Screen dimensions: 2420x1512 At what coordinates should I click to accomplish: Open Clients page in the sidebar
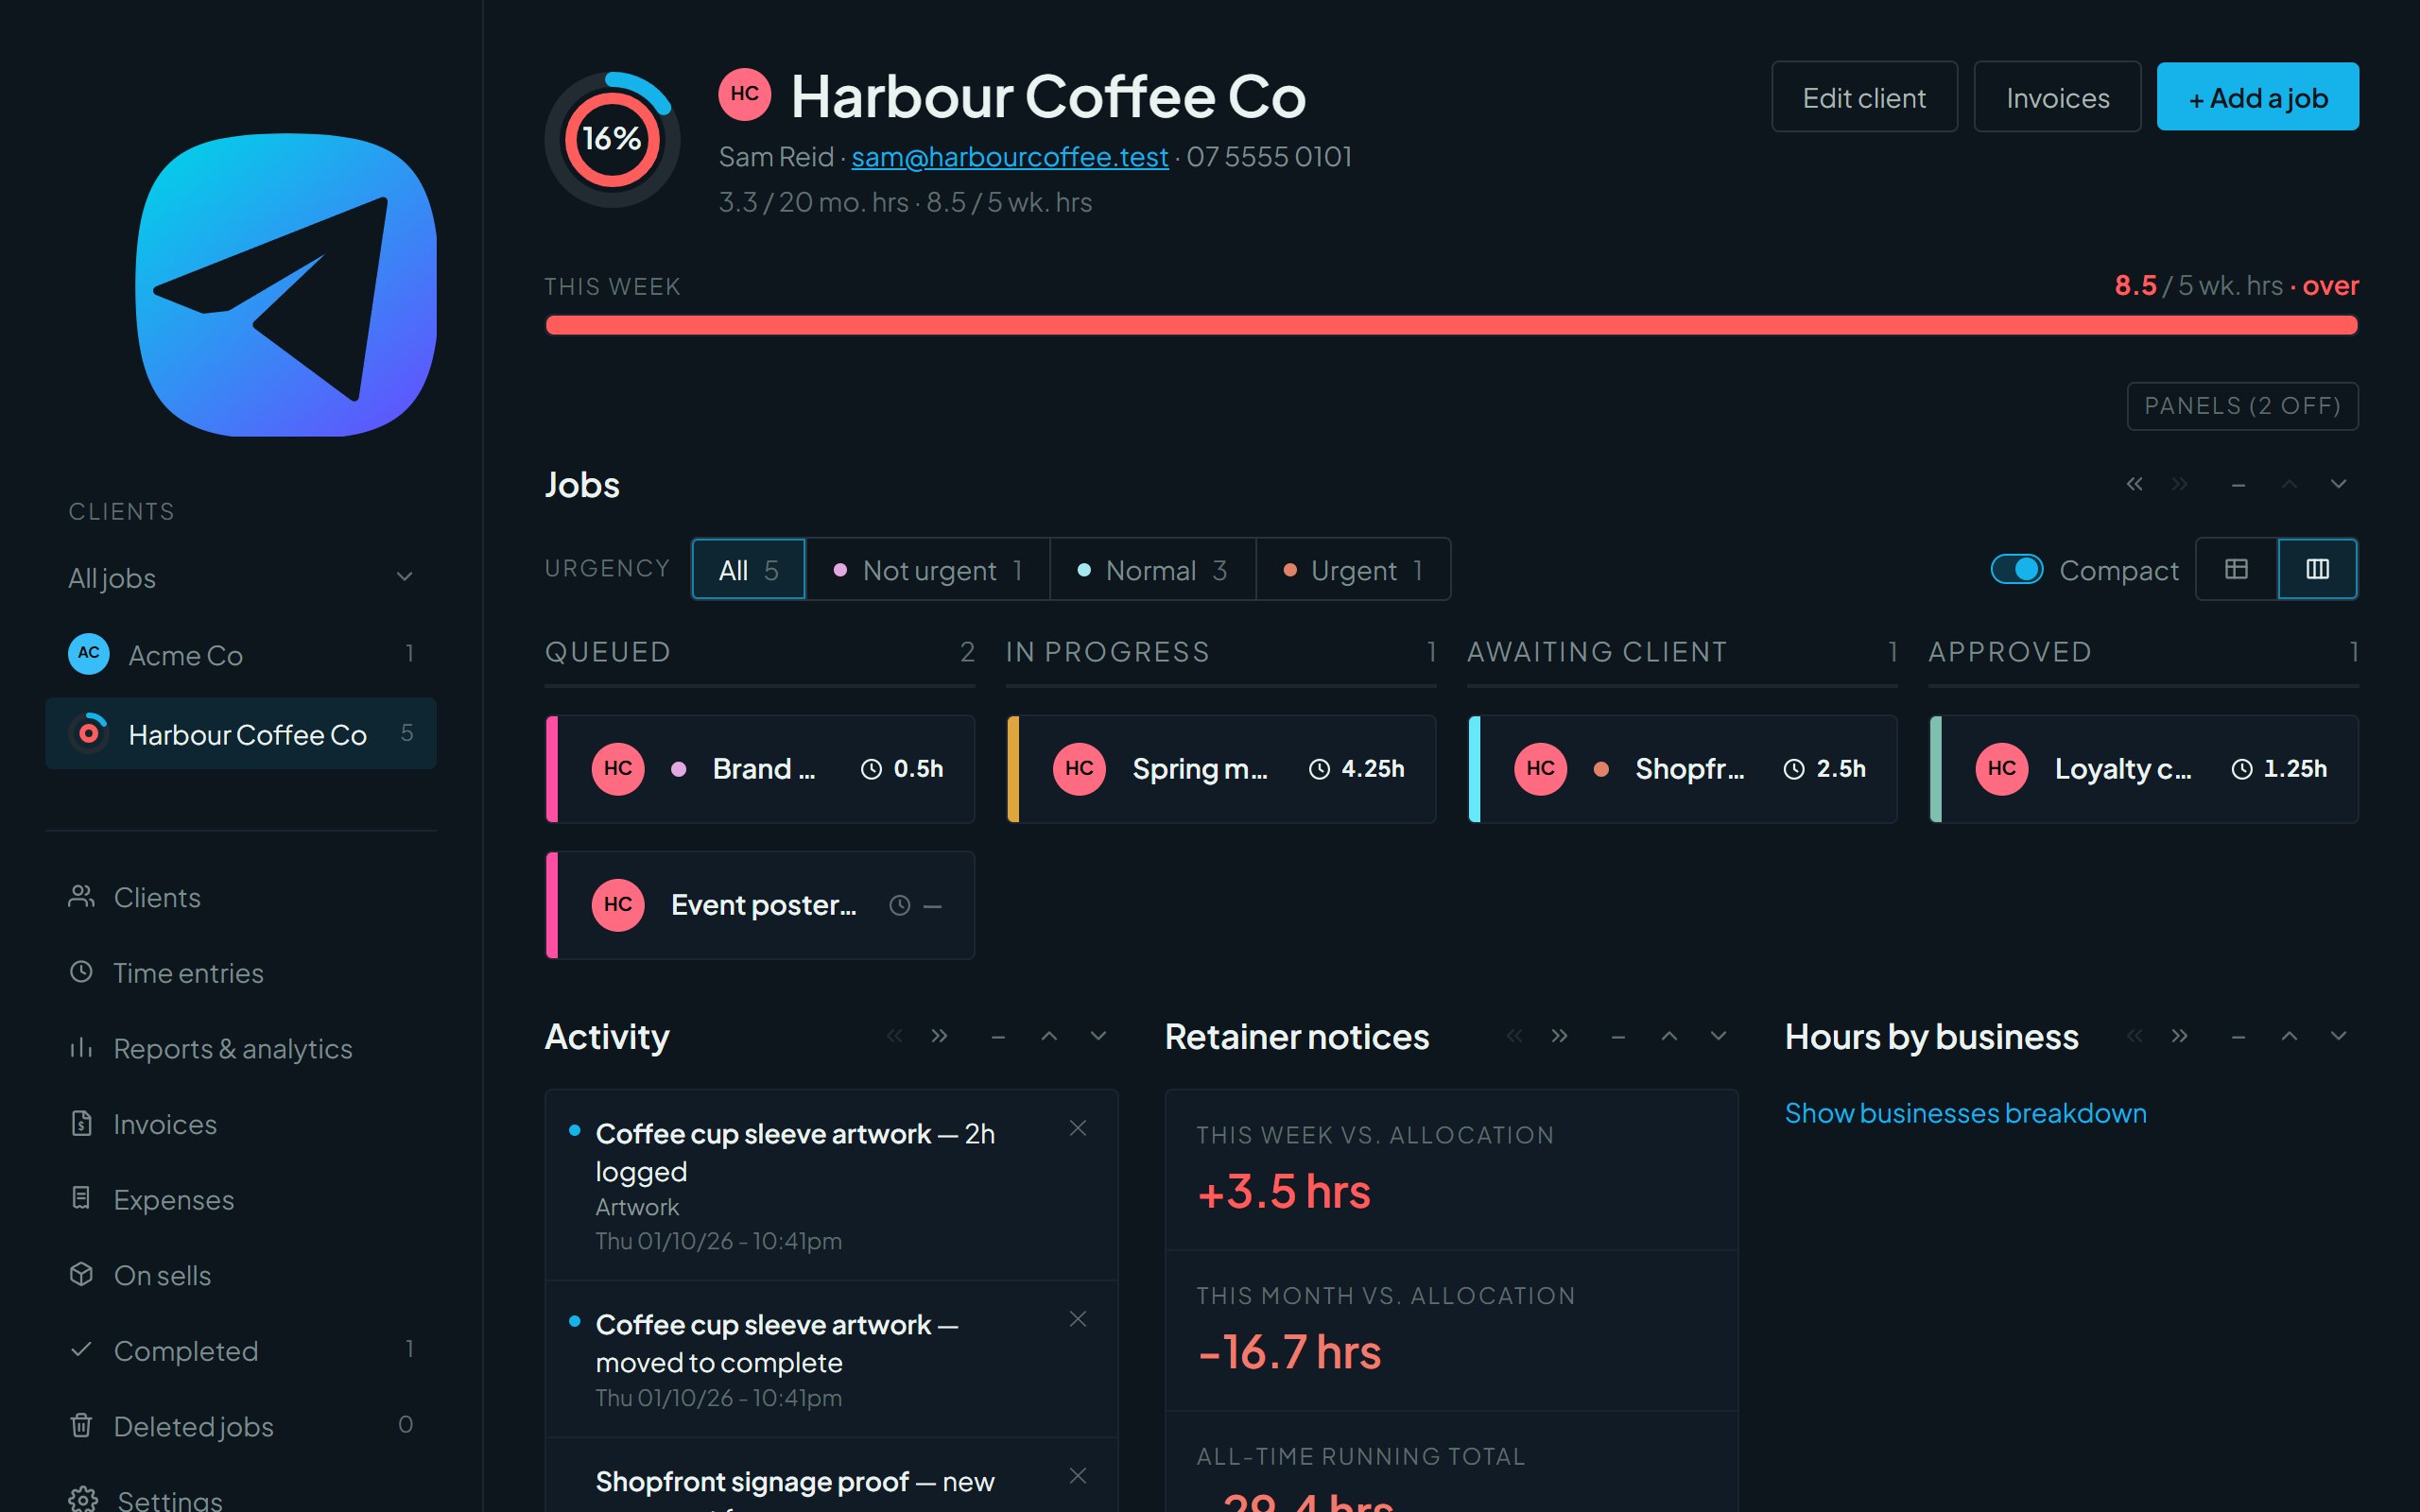pyautogui.click(x=240, y=897)
